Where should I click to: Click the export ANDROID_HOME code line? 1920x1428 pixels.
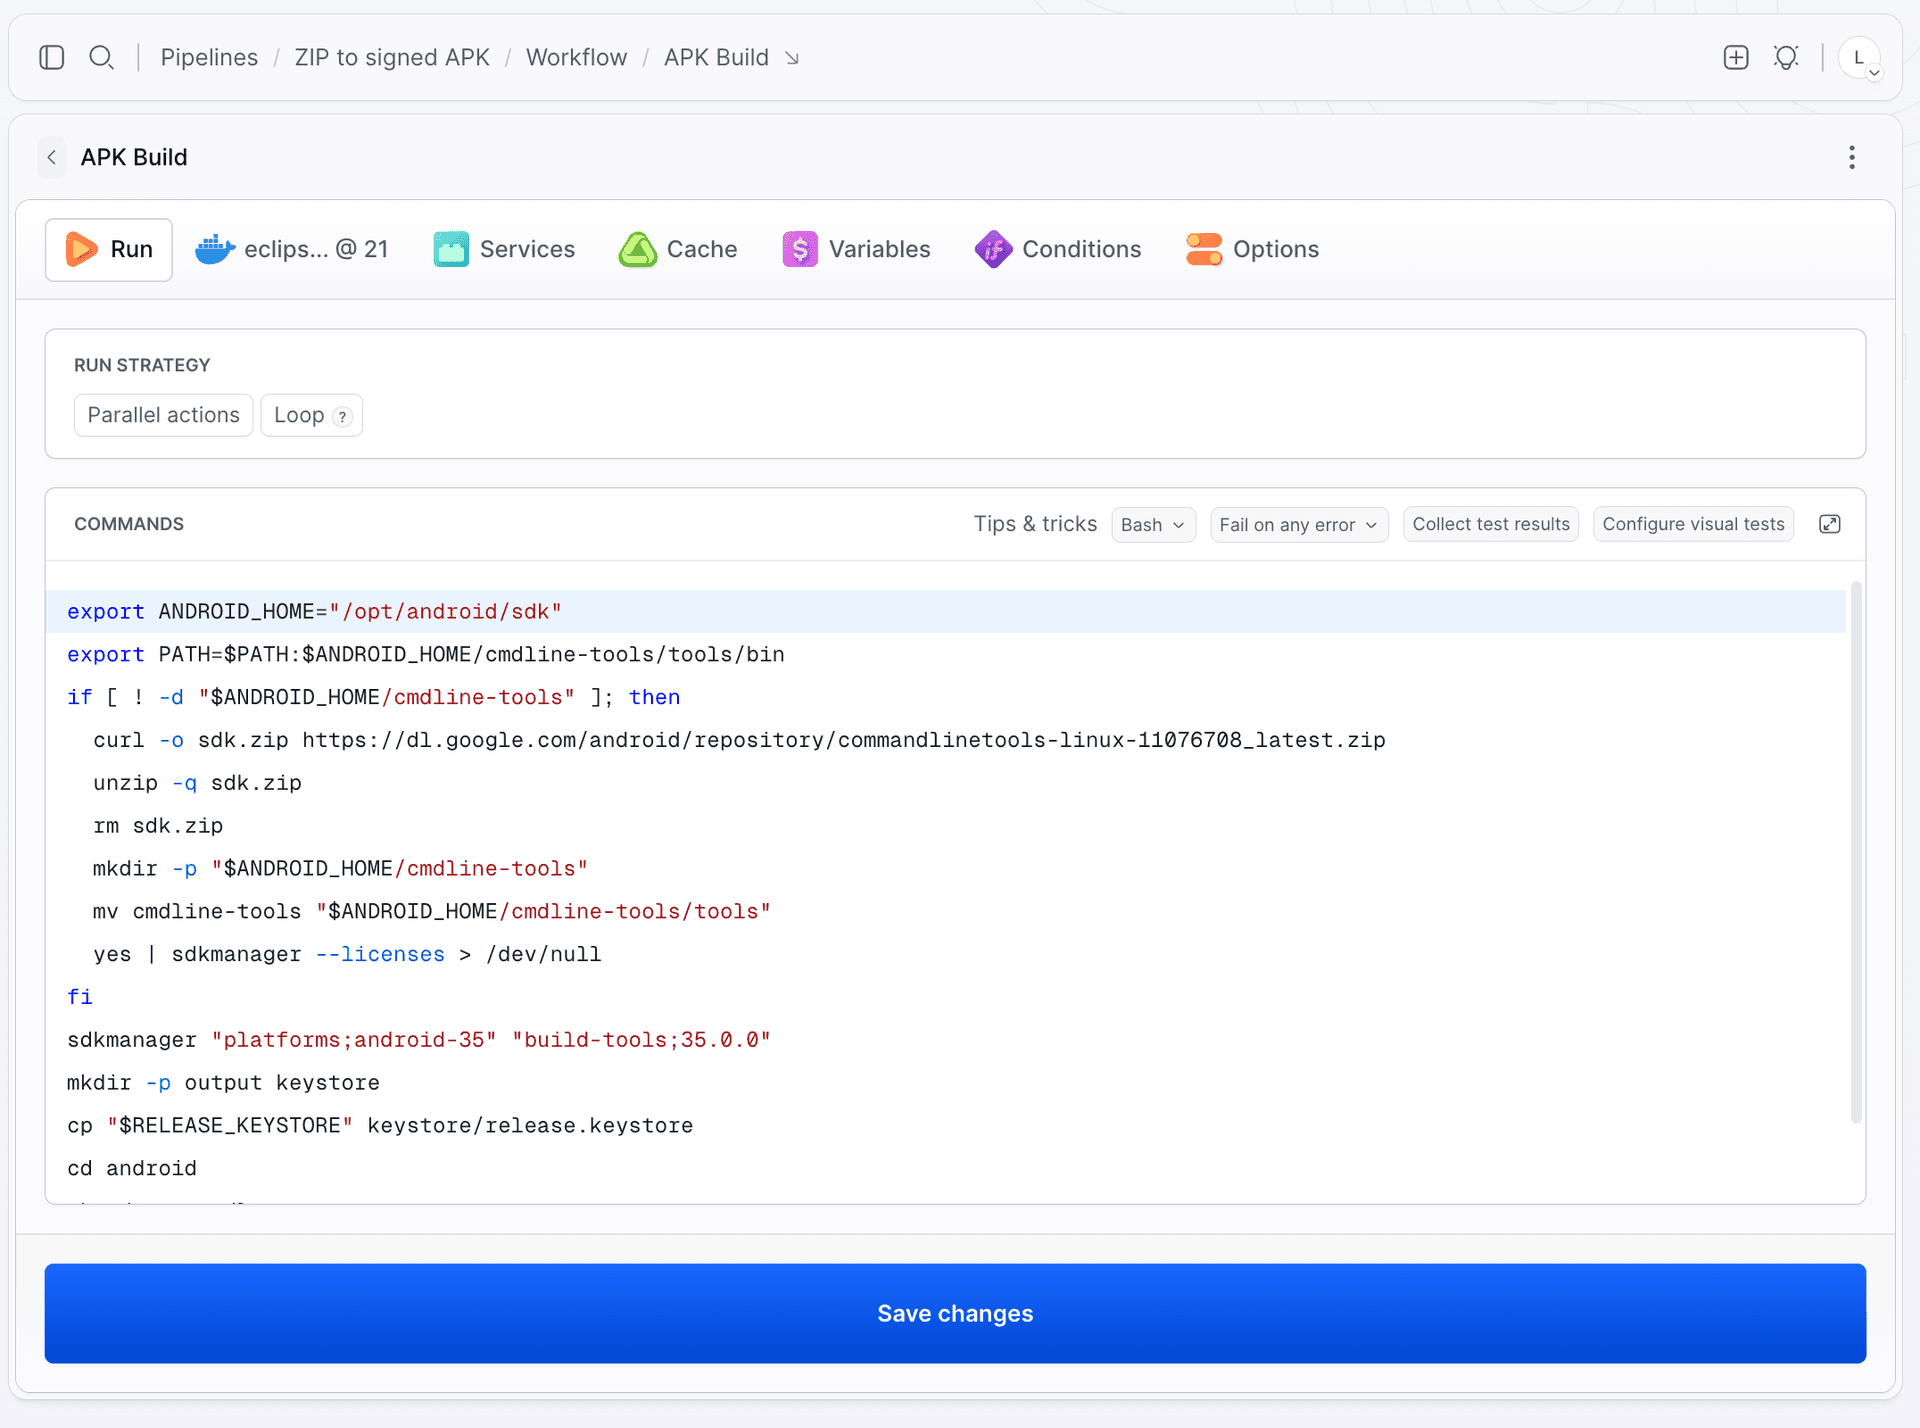945,612
